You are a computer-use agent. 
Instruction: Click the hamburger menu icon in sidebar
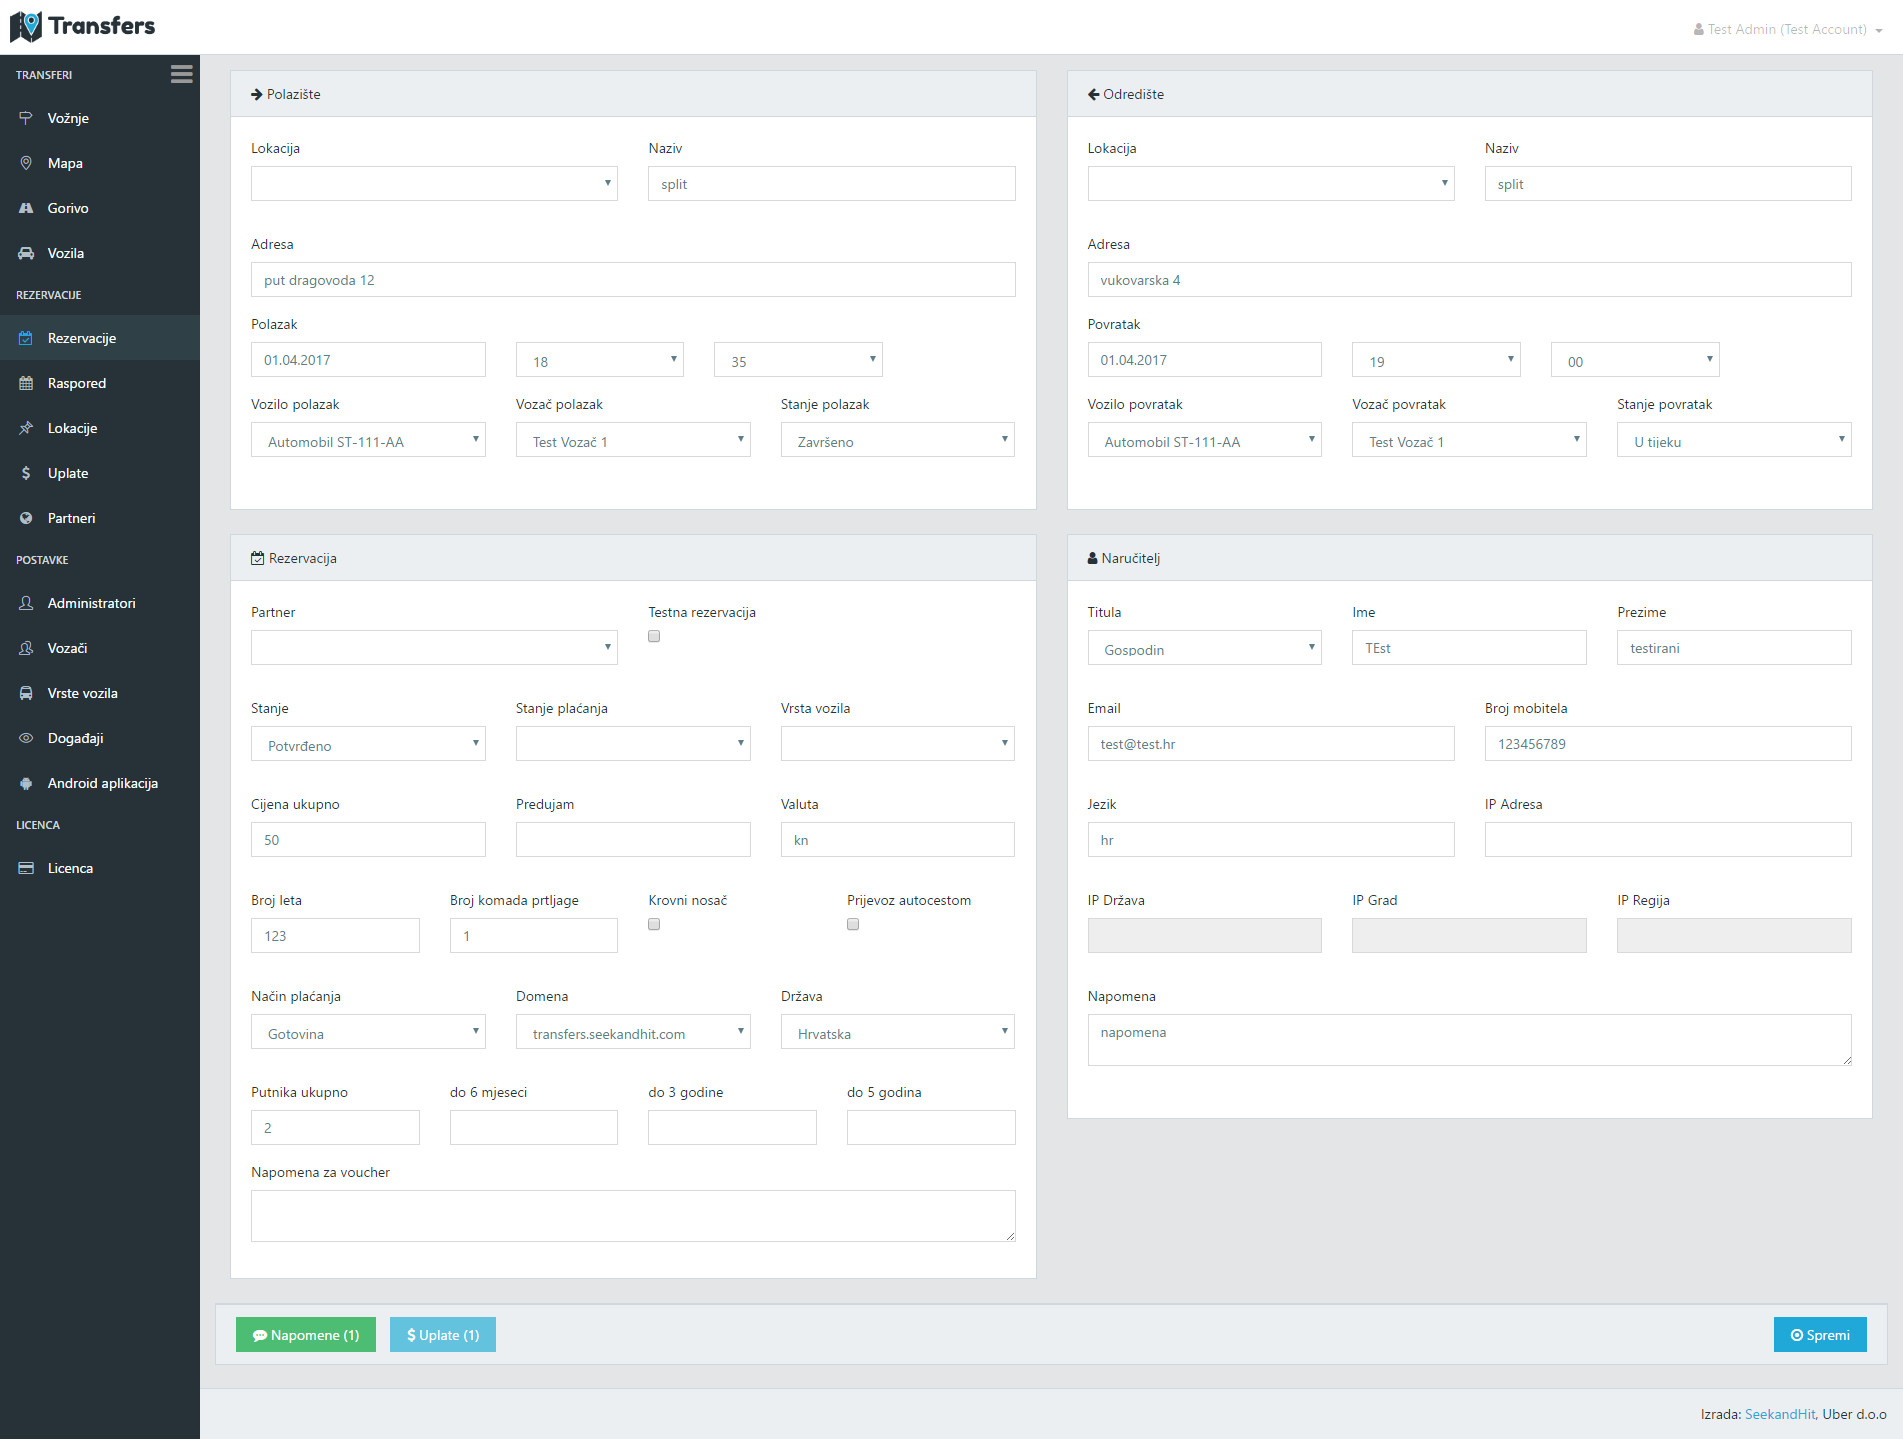click(181, 74)
